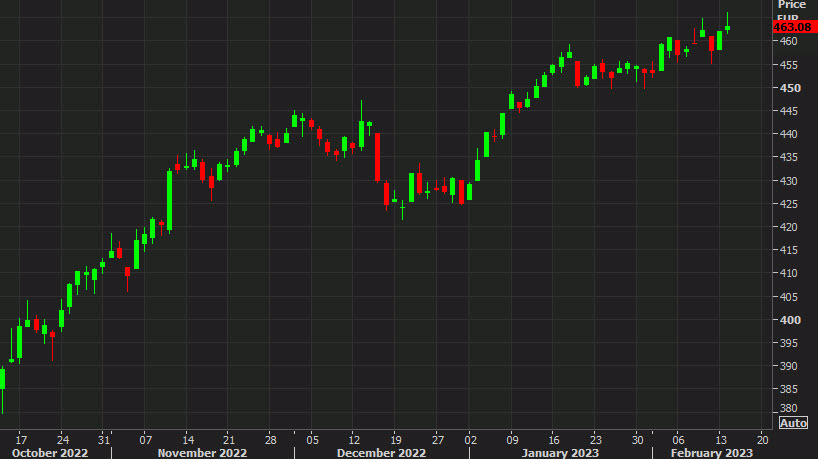Click the 405 price axis label
Viewport: 818px width, 459px height.
tap(789, 297)
